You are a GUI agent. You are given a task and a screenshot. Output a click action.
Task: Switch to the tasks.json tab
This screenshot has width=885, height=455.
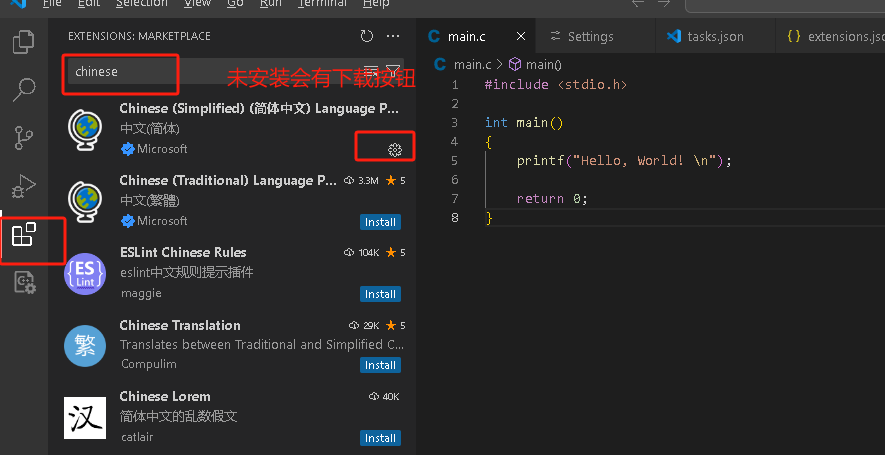coord(716,37)
